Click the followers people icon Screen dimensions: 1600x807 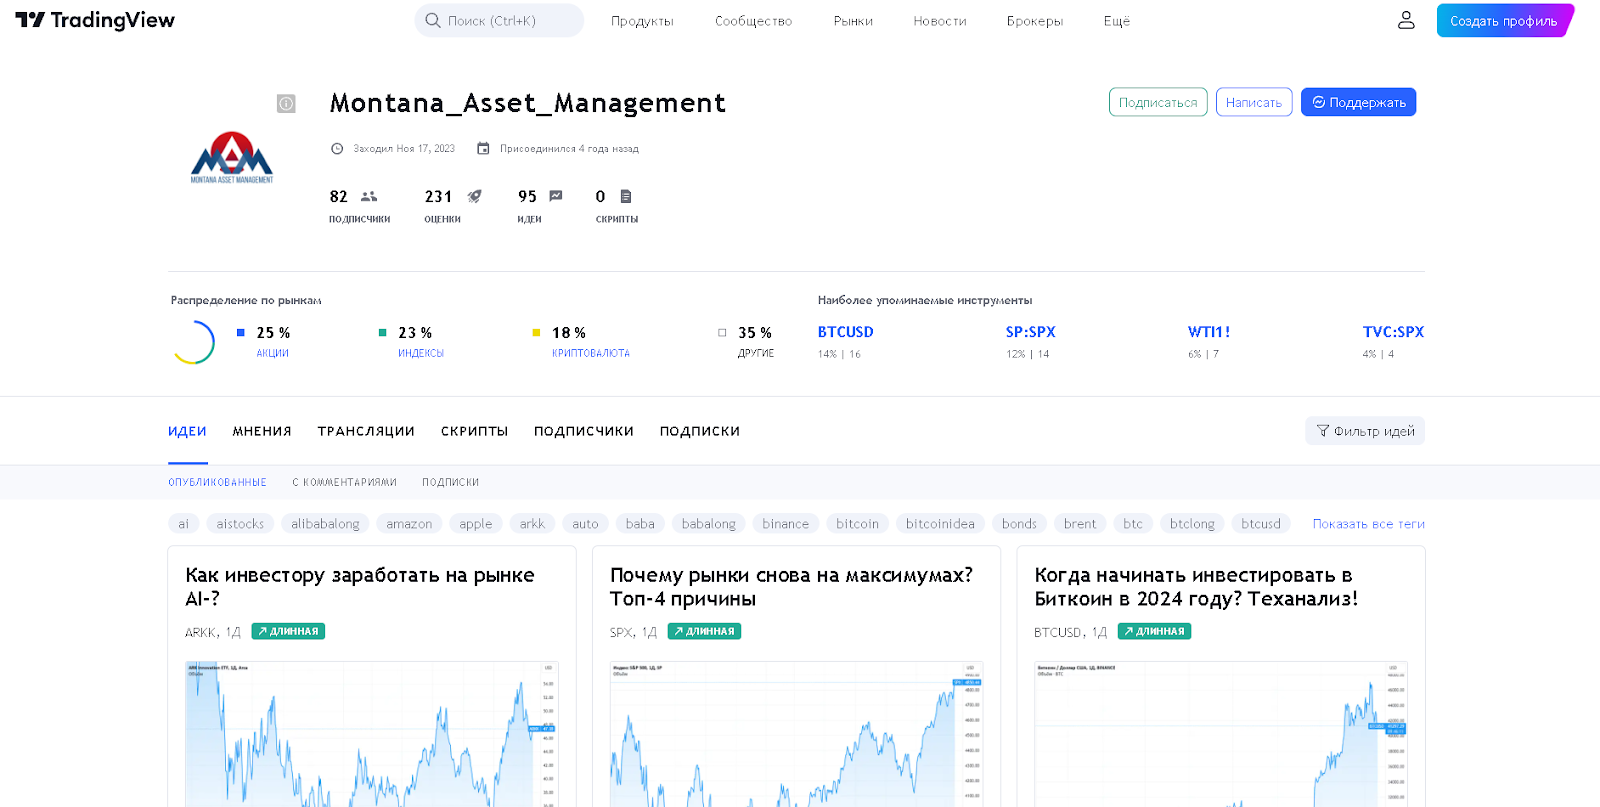coord(369,197)
